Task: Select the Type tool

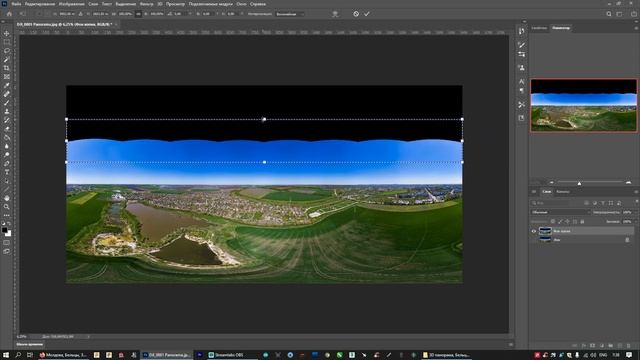Action: [x=7, y=172]
